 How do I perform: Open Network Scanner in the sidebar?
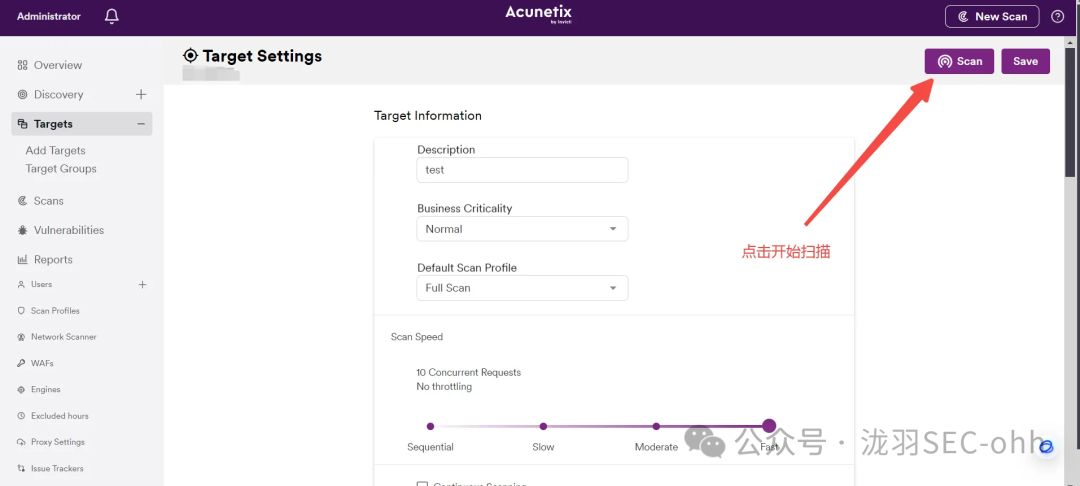[64, 337]
